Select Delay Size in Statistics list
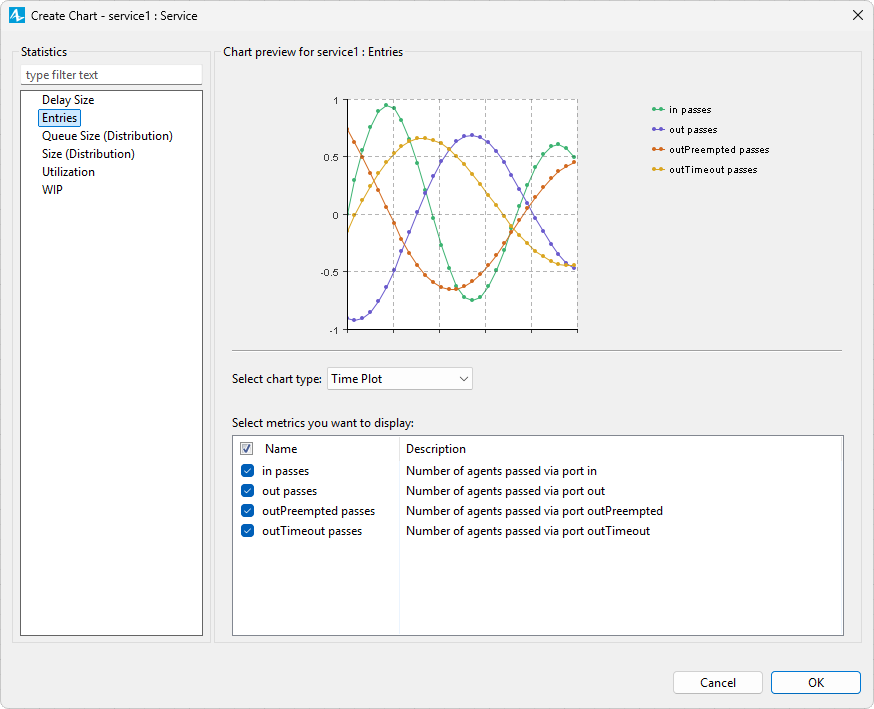874x709 pixels. 68,100
